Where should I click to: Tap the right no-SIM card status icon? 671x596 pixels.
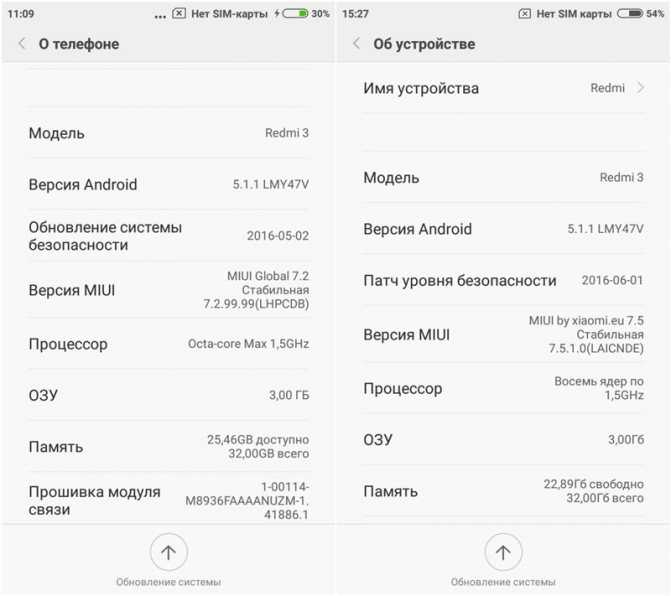(525, 14)
